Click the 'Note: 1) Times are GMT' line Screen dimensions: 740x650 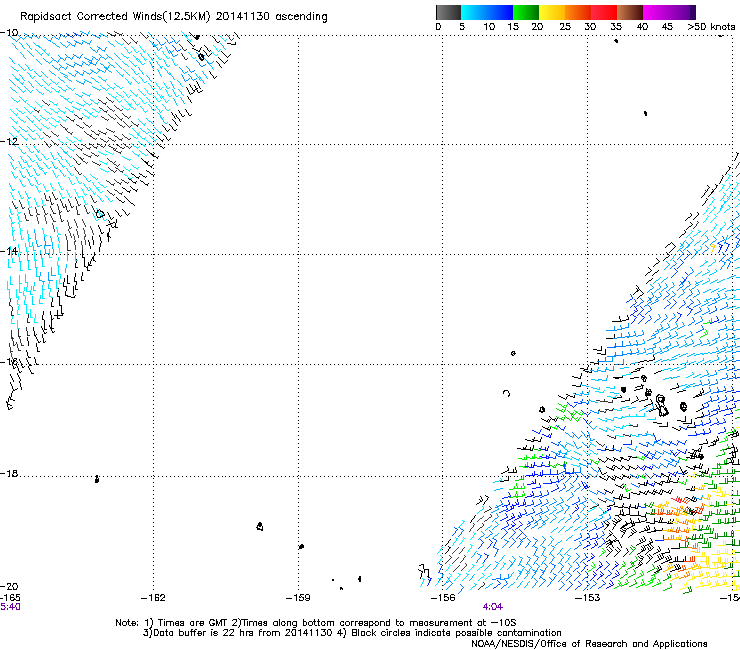click(316, 623)
